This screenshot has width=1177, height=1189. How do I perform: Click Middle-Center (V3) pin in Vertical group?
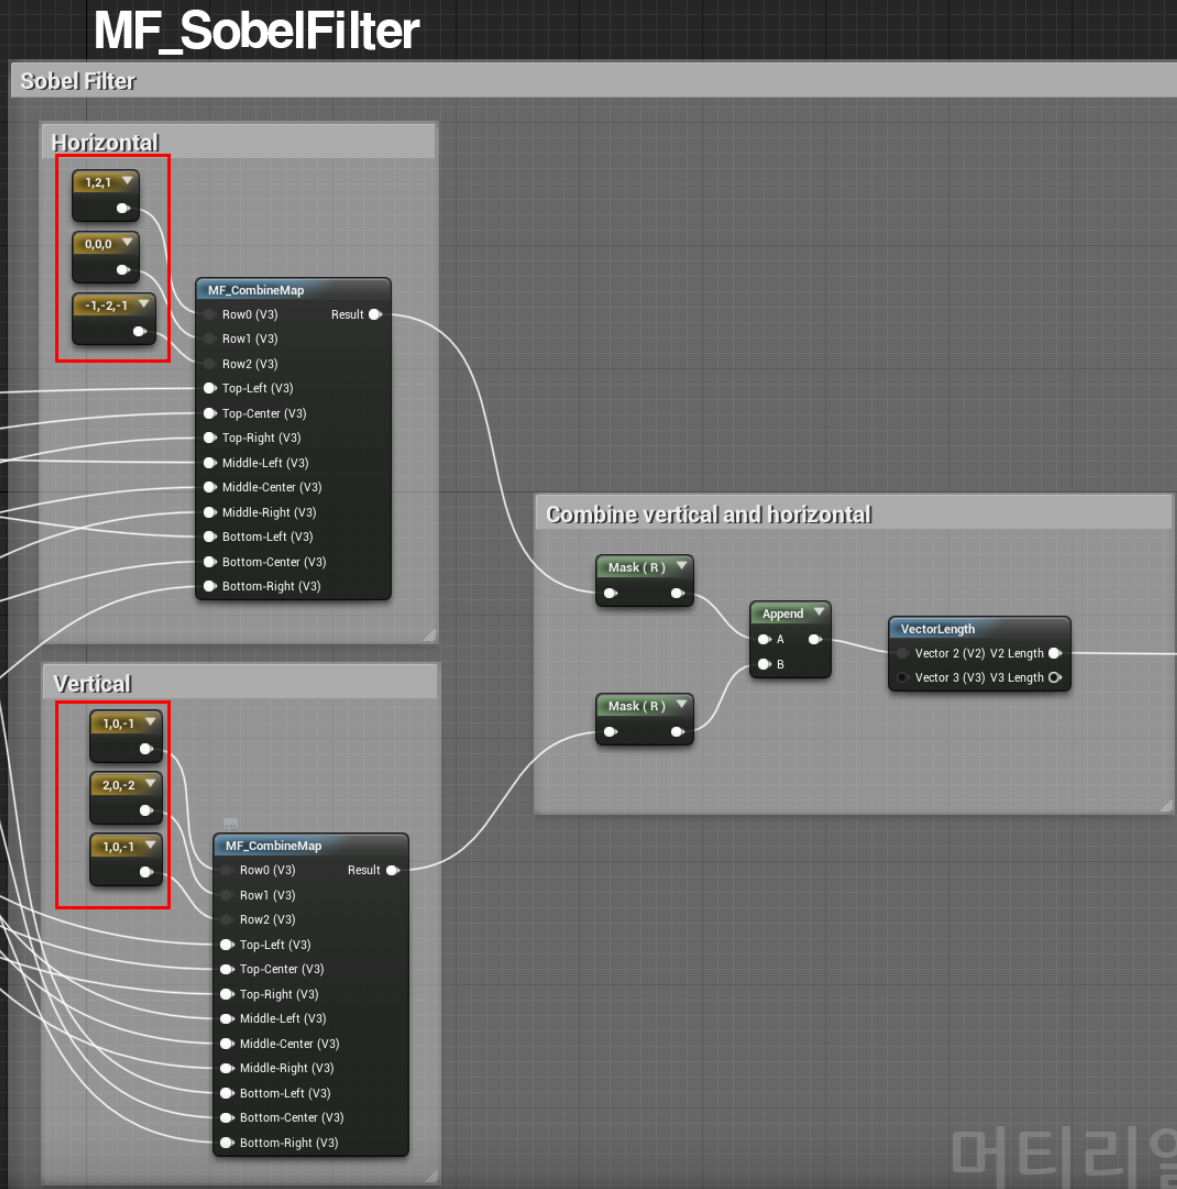click(x=227, y=1043)
